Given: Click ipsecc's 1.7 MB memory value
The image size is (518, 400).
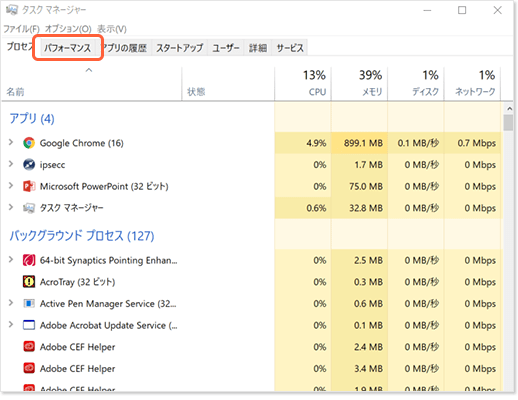Looking at the screenshot, I should point(368,165).
